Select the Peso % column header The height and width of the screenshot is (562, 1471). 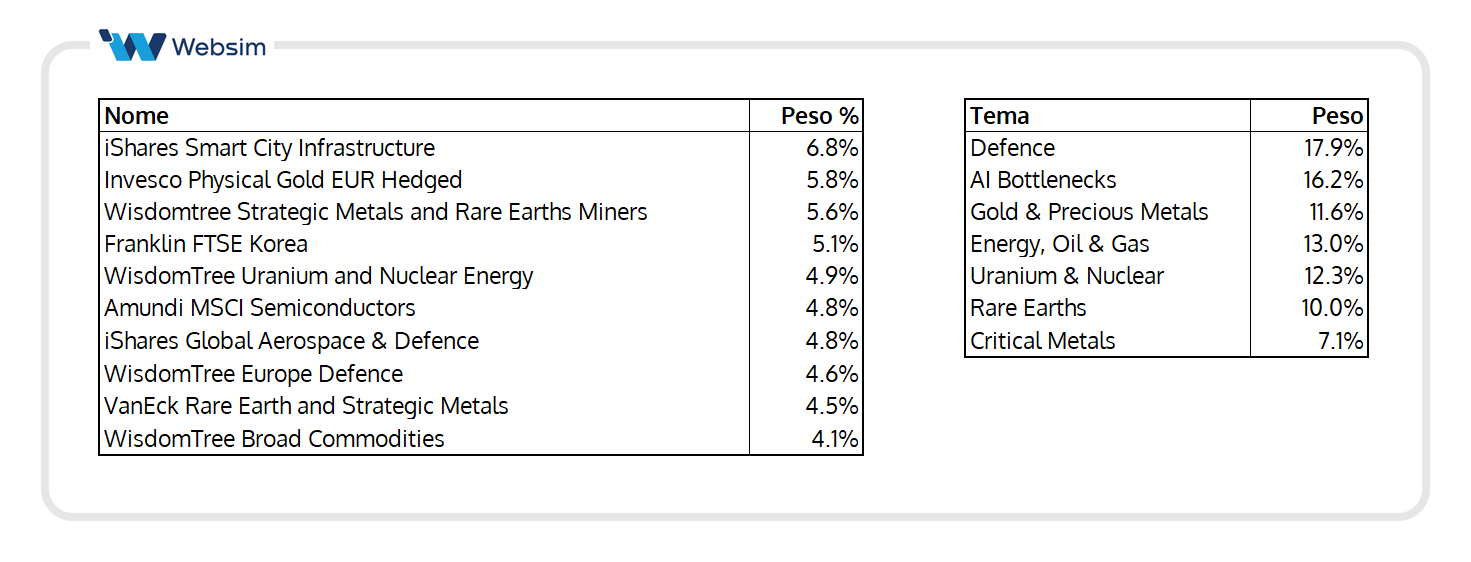pyautogui.click(x=819, y=116)
